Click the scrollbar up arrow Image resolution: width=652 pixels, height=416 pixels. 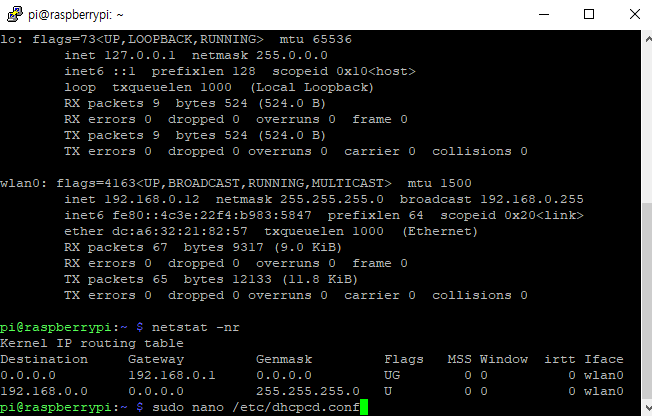648,39
